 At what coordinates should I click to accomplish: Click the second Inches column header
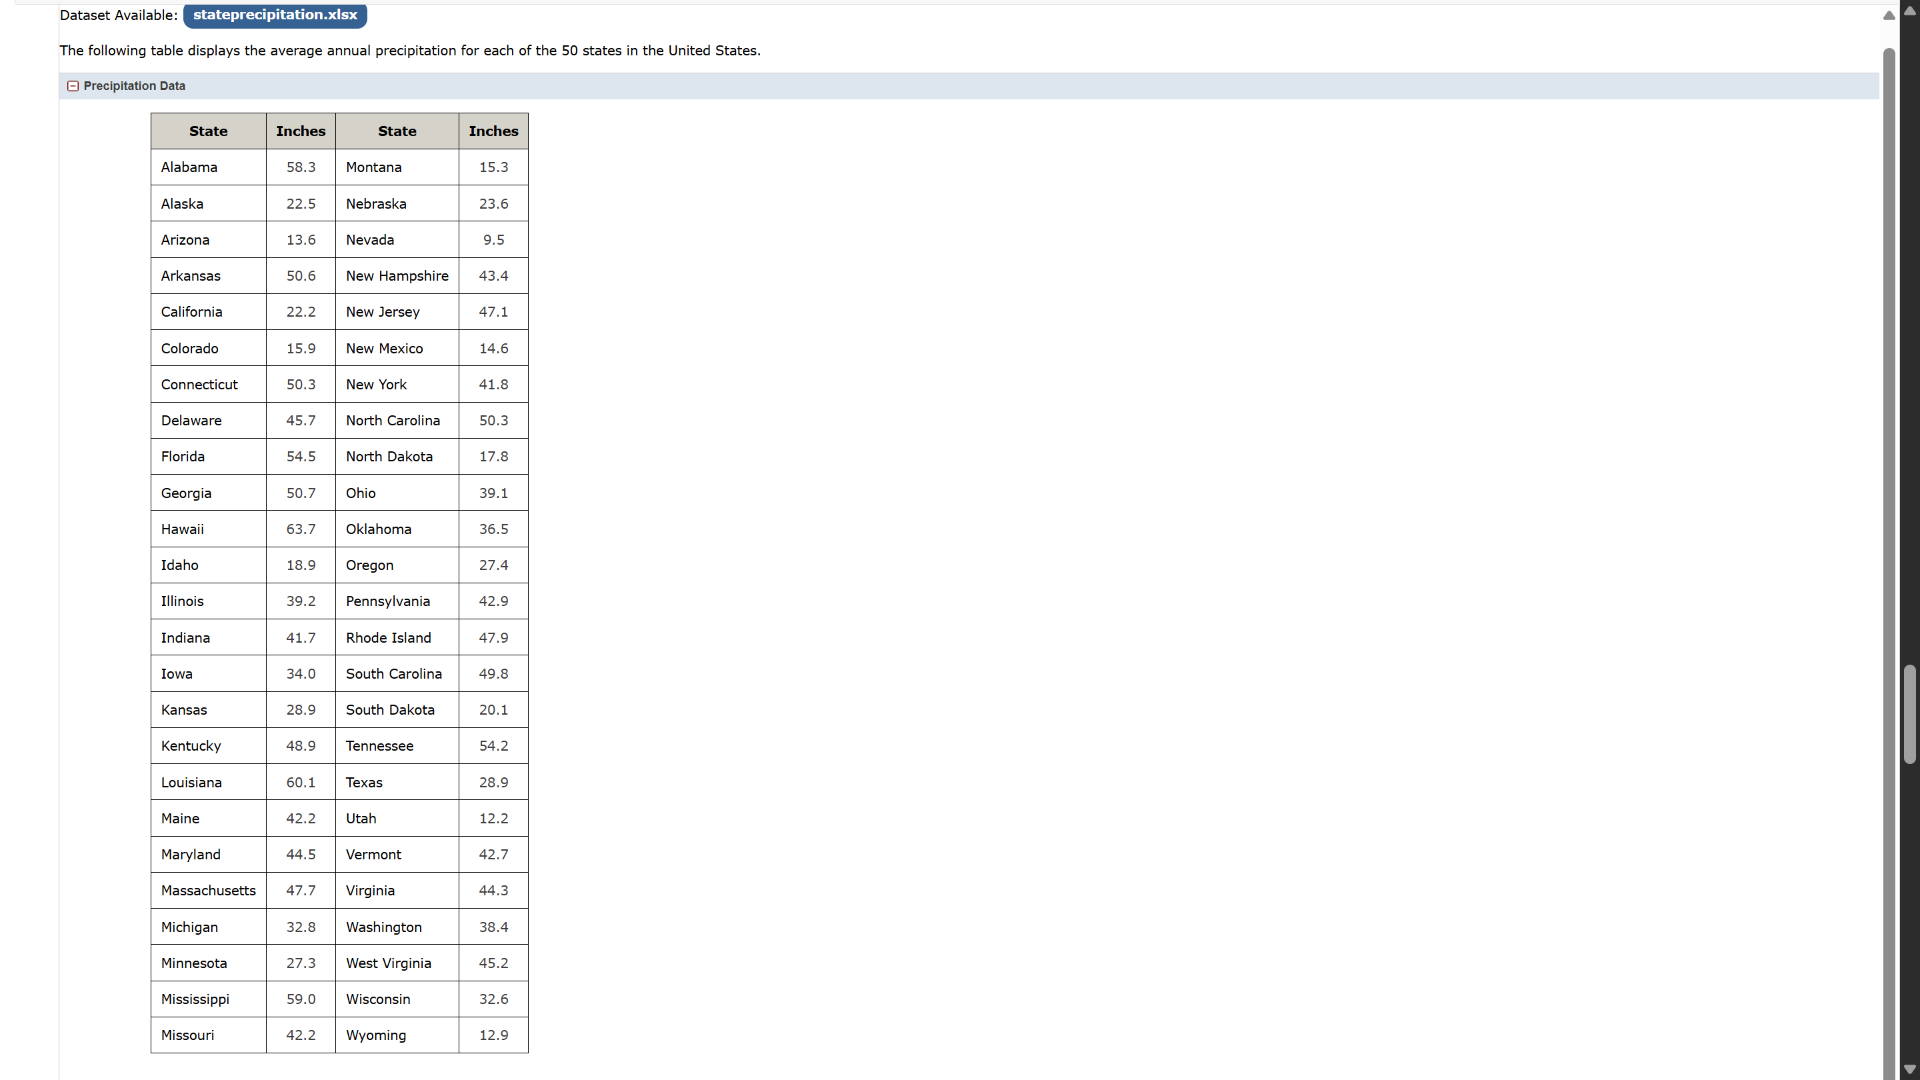[493, 131]
